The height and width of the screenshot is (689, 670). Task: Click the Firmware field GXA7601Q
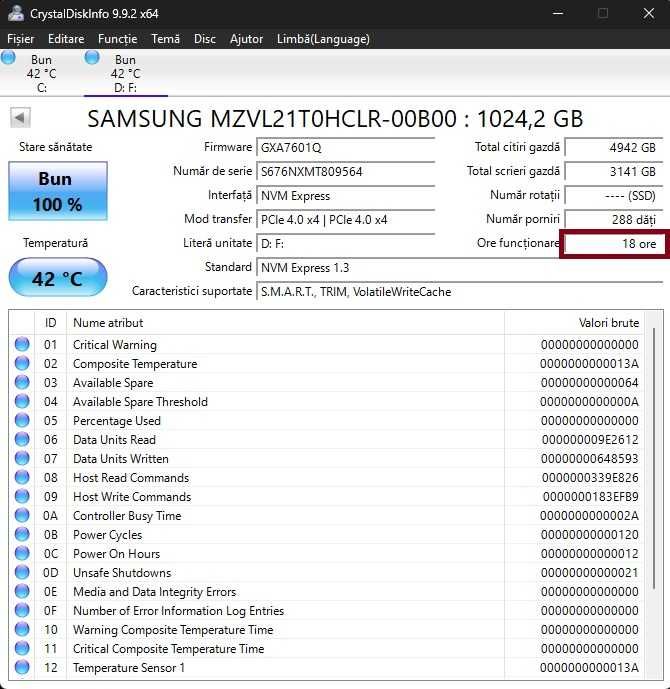tap(345, 147)
